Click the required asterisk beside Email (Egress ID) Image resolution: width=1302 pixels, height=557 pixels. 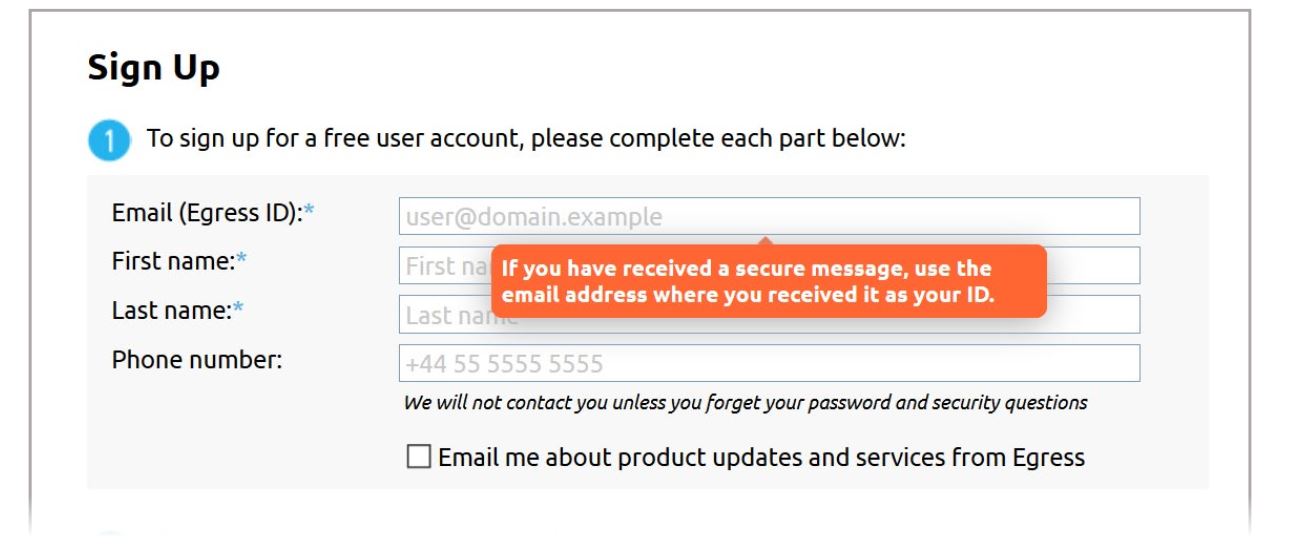pyautogui.click(x=309, y=212)
